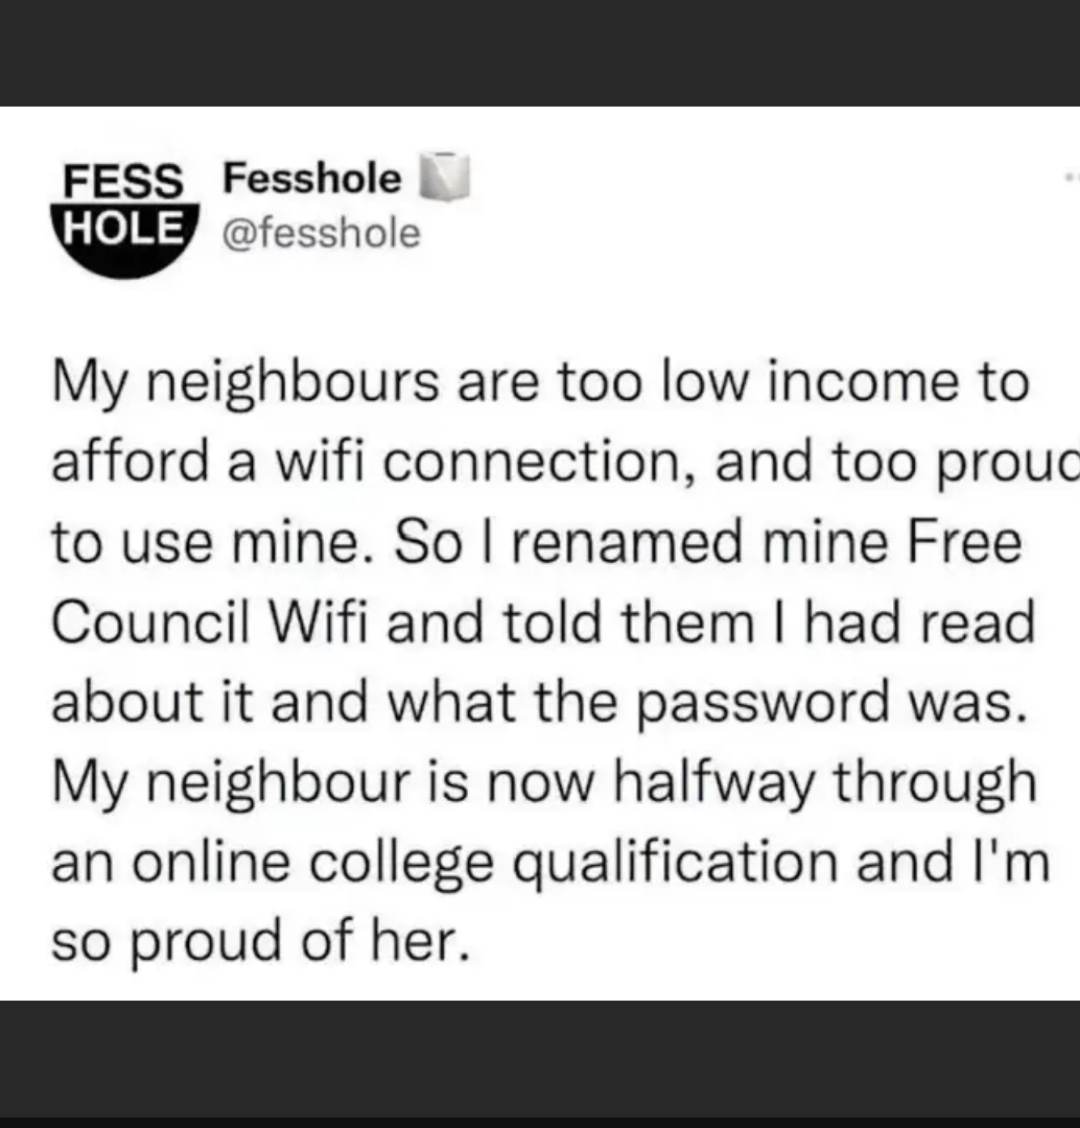Click the 'so proud of her.' final line
The image size is (1080, 1128).
pyautogui.click(x=260, y=939)
